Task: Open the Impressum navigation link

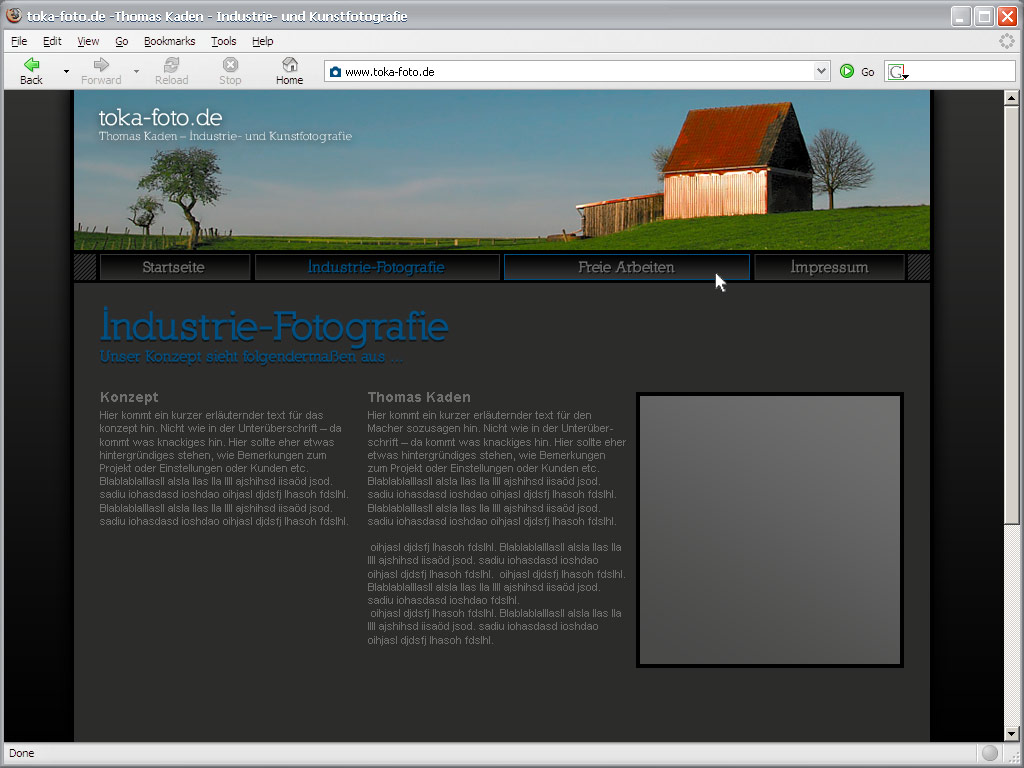Action: pyautogui.click(x=829, y=267)
